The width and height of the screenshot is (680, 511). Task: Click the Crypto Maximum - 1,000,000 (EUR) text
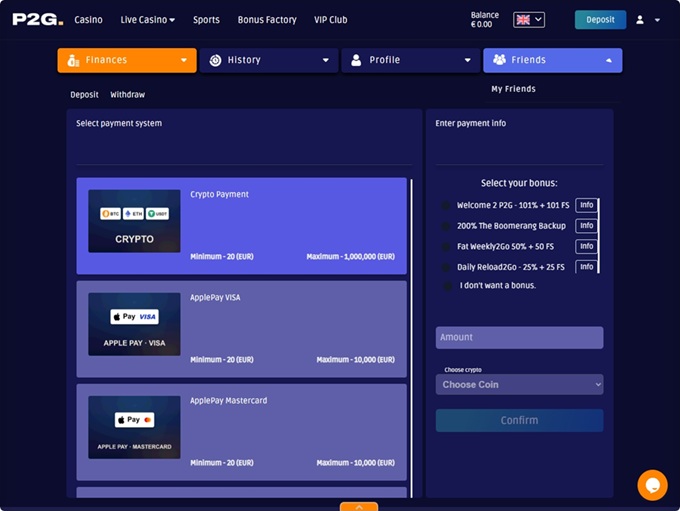tap(350, 257)
